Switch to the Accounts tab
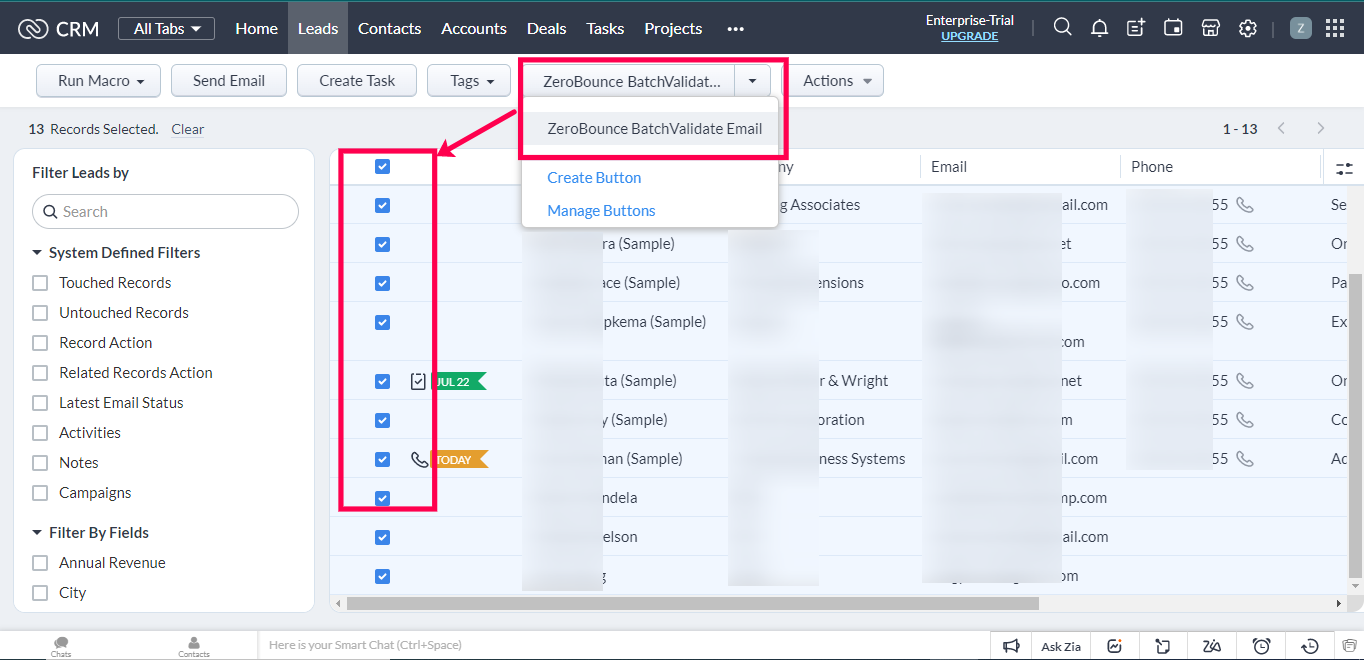The image size is (1364, 660). click(474, 28)
